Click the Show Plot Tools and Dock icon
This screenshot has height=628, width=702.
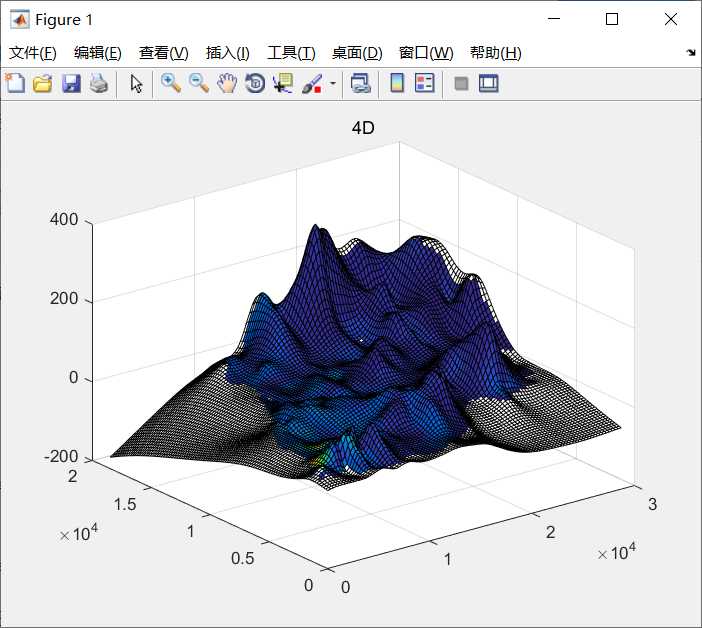488,83
